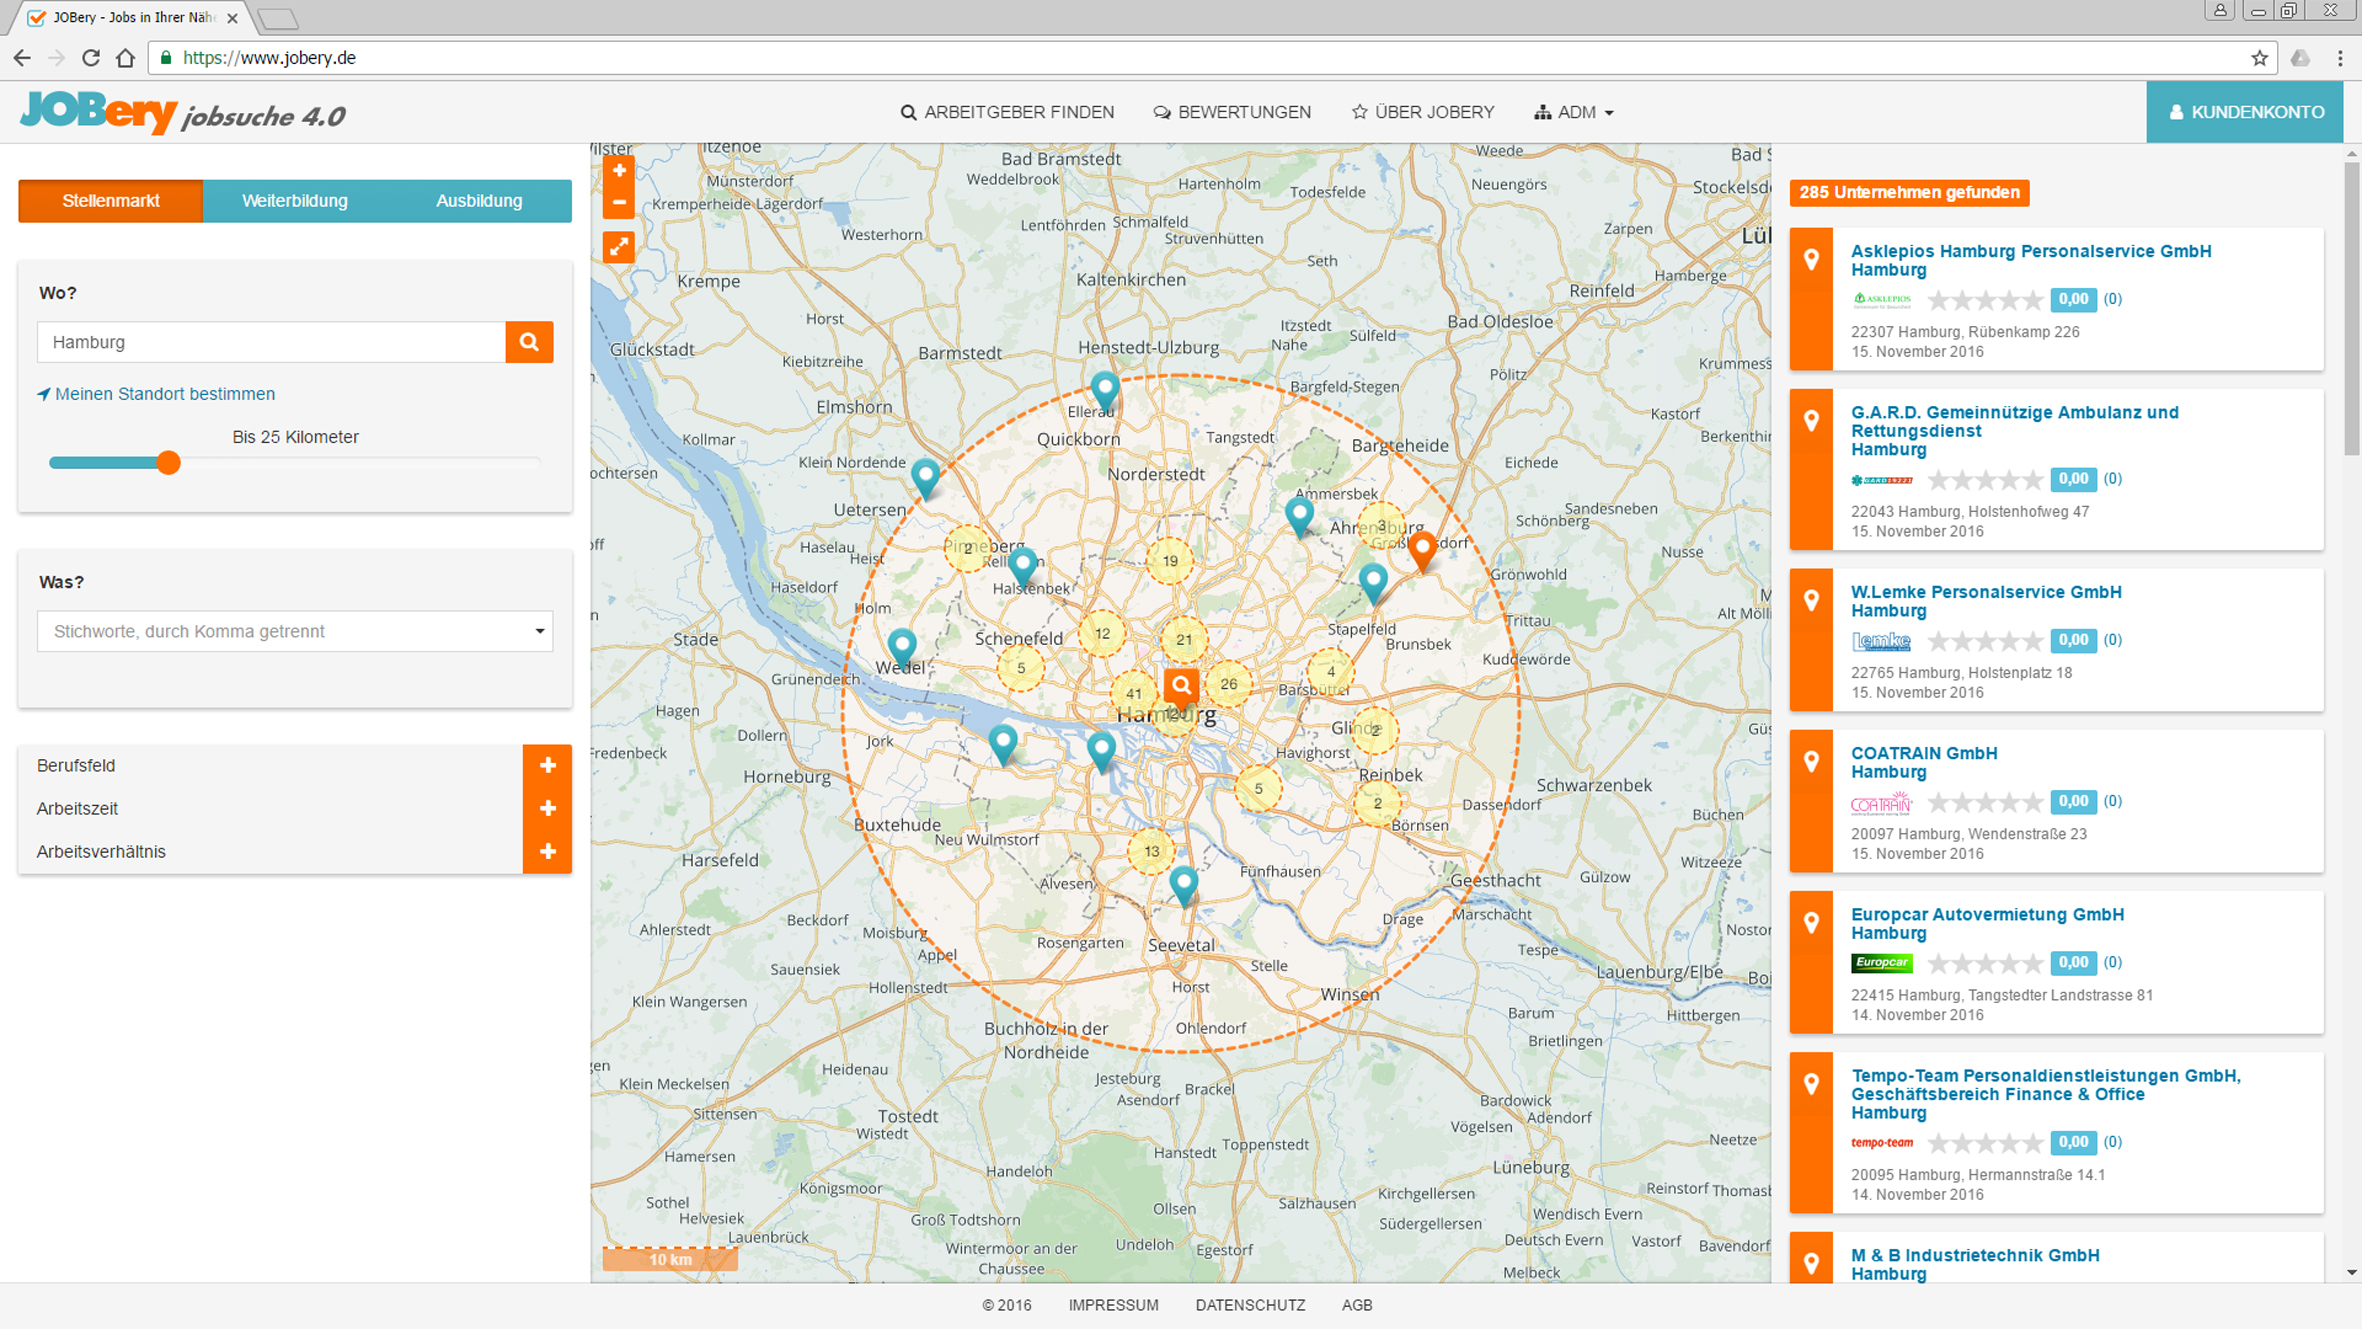Switch to the Ausbildung tab
This screenshot has height=1329, width=2362.
479,201
